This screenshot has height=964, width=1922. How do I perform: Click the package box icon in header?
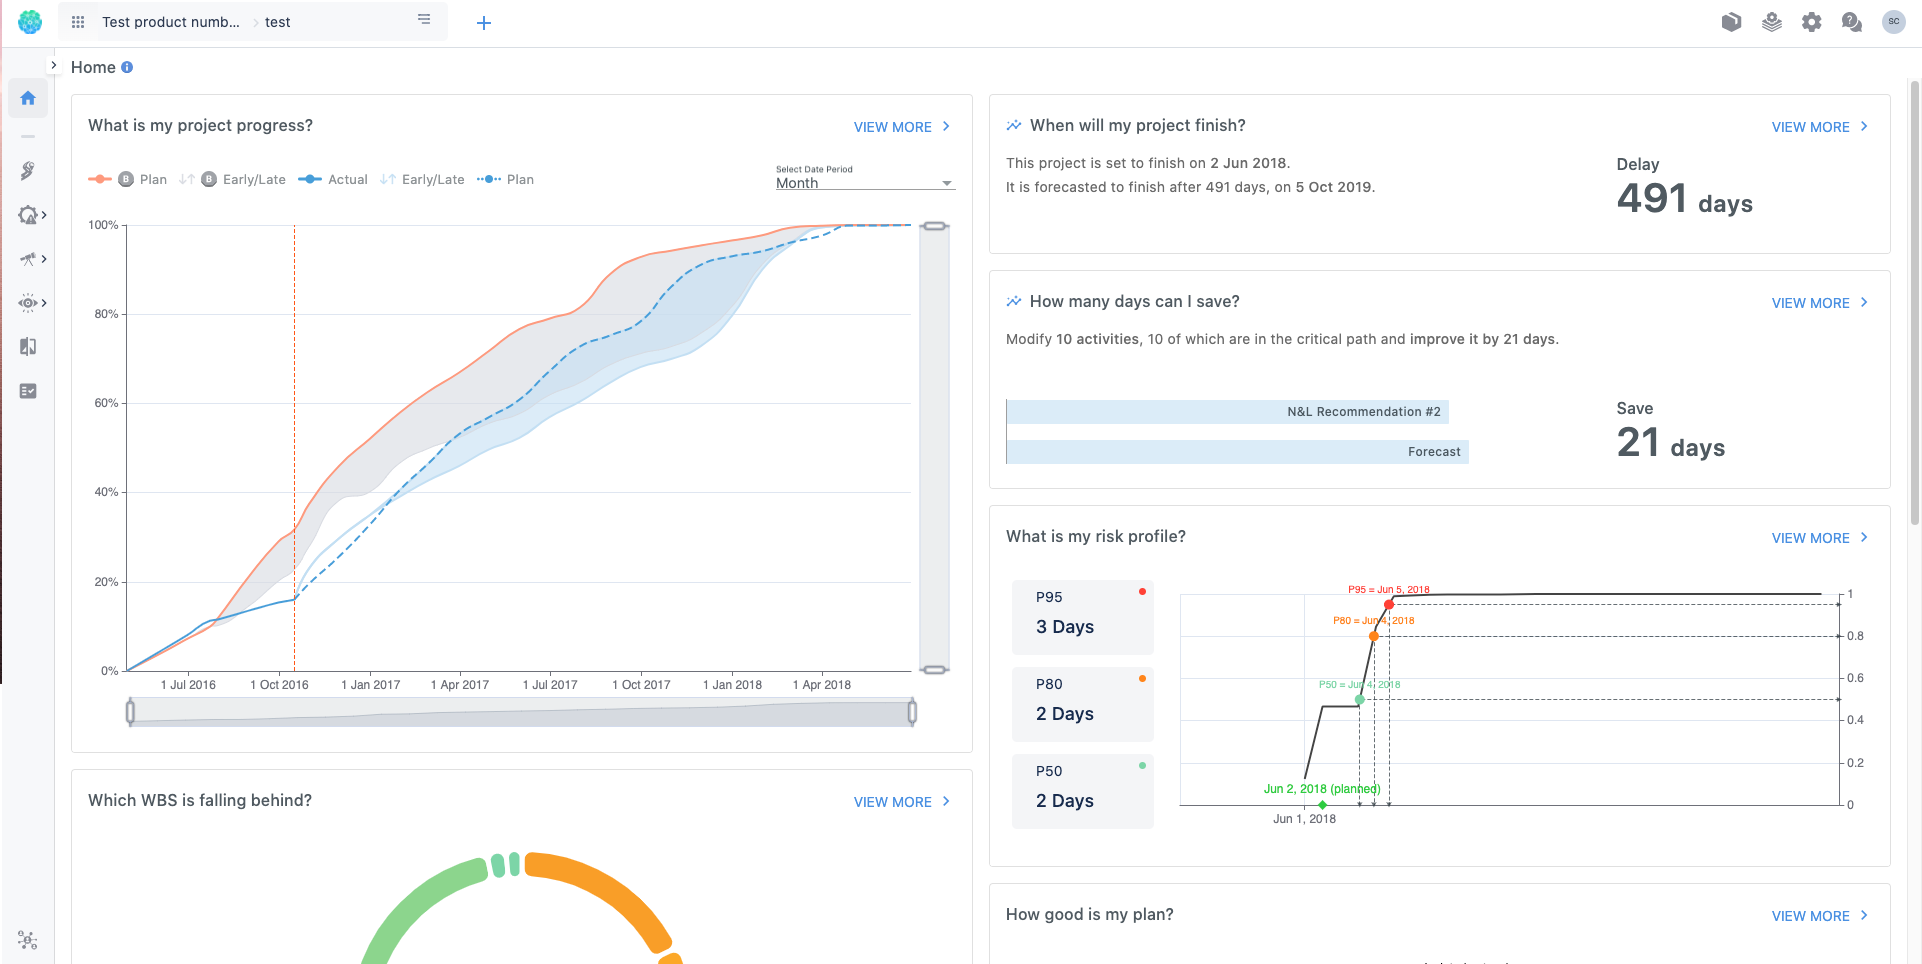click(1731, 22)
